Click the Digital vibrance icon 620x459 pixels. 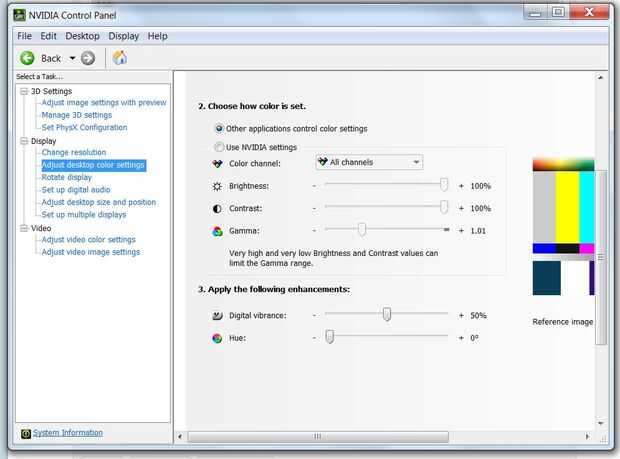click(217, 315)
